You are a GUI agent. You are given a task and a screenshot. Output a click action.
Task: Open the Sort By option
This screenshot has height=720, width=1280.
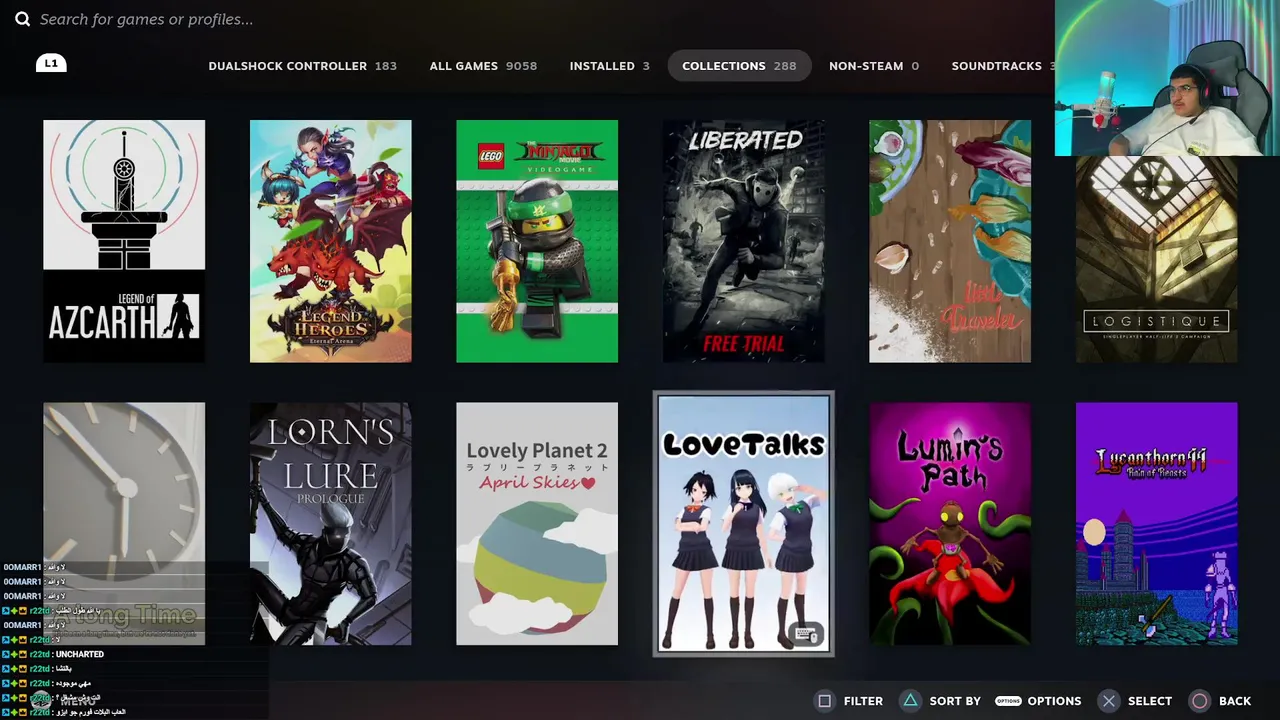[955, 701]
